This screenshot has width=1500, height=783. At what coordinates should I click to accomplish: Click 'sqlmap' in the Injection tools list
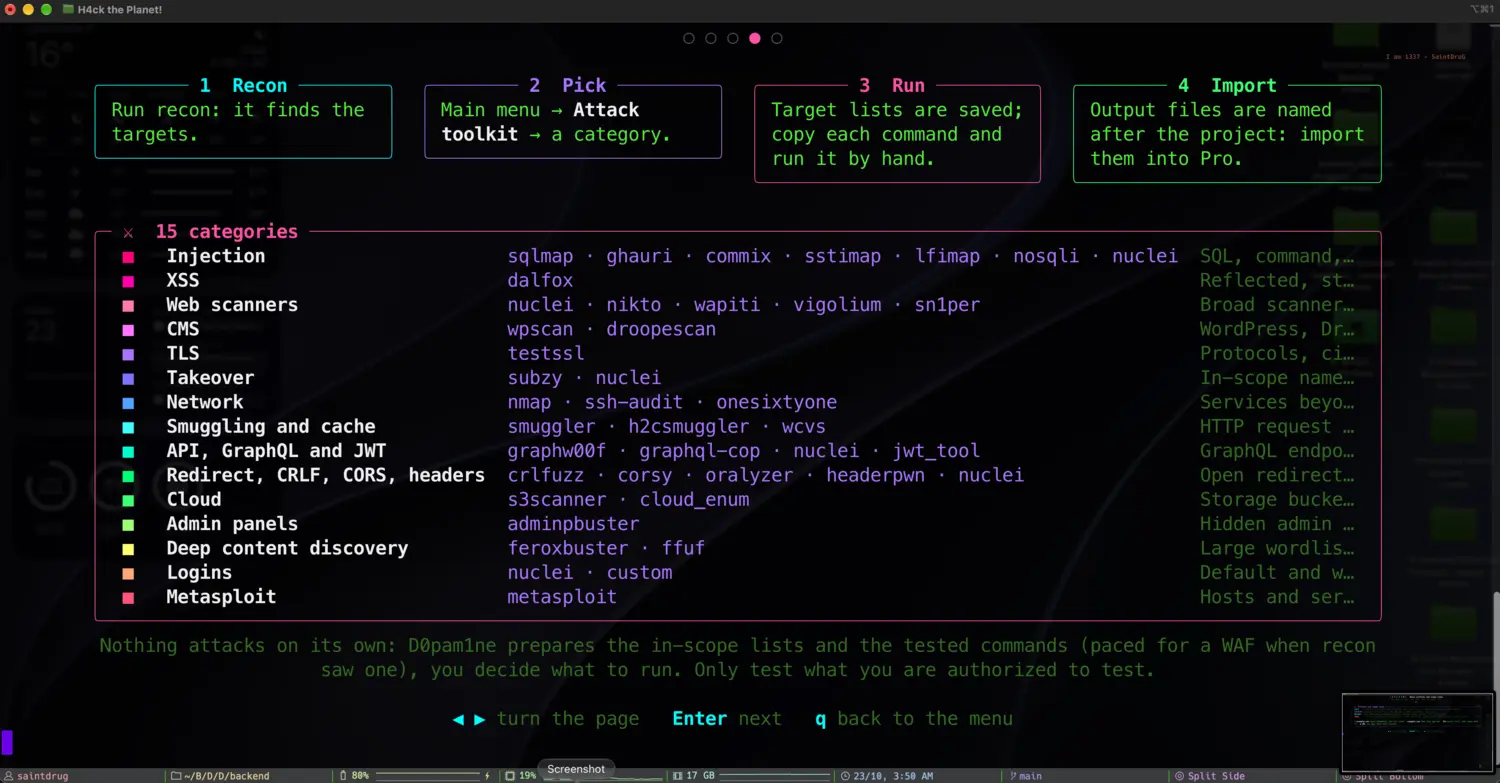[x=540, y=256]
